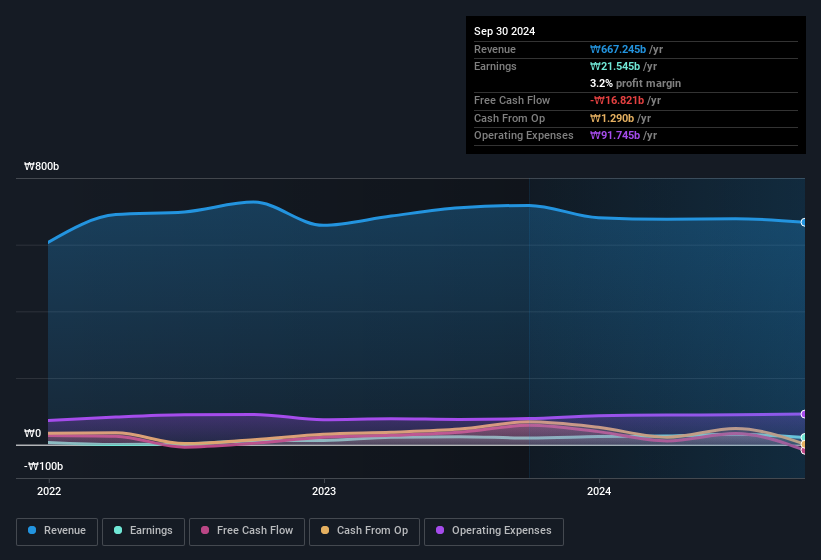This screenshot has height=560, width=821.
Task: Click the Sep 30 2024 tooltip date
Action: point(504,31)
